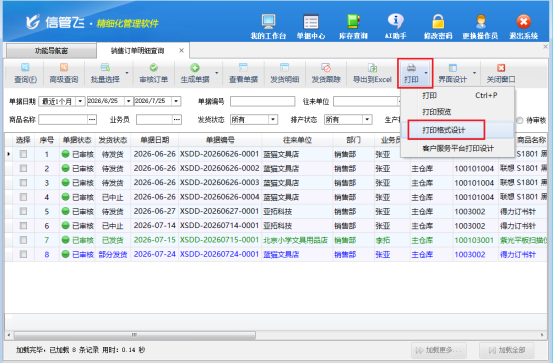Image resolution: width=554 pixels, height=364 pixels.
Task: Click 更换操作员 icon
Action: (480, 27)
